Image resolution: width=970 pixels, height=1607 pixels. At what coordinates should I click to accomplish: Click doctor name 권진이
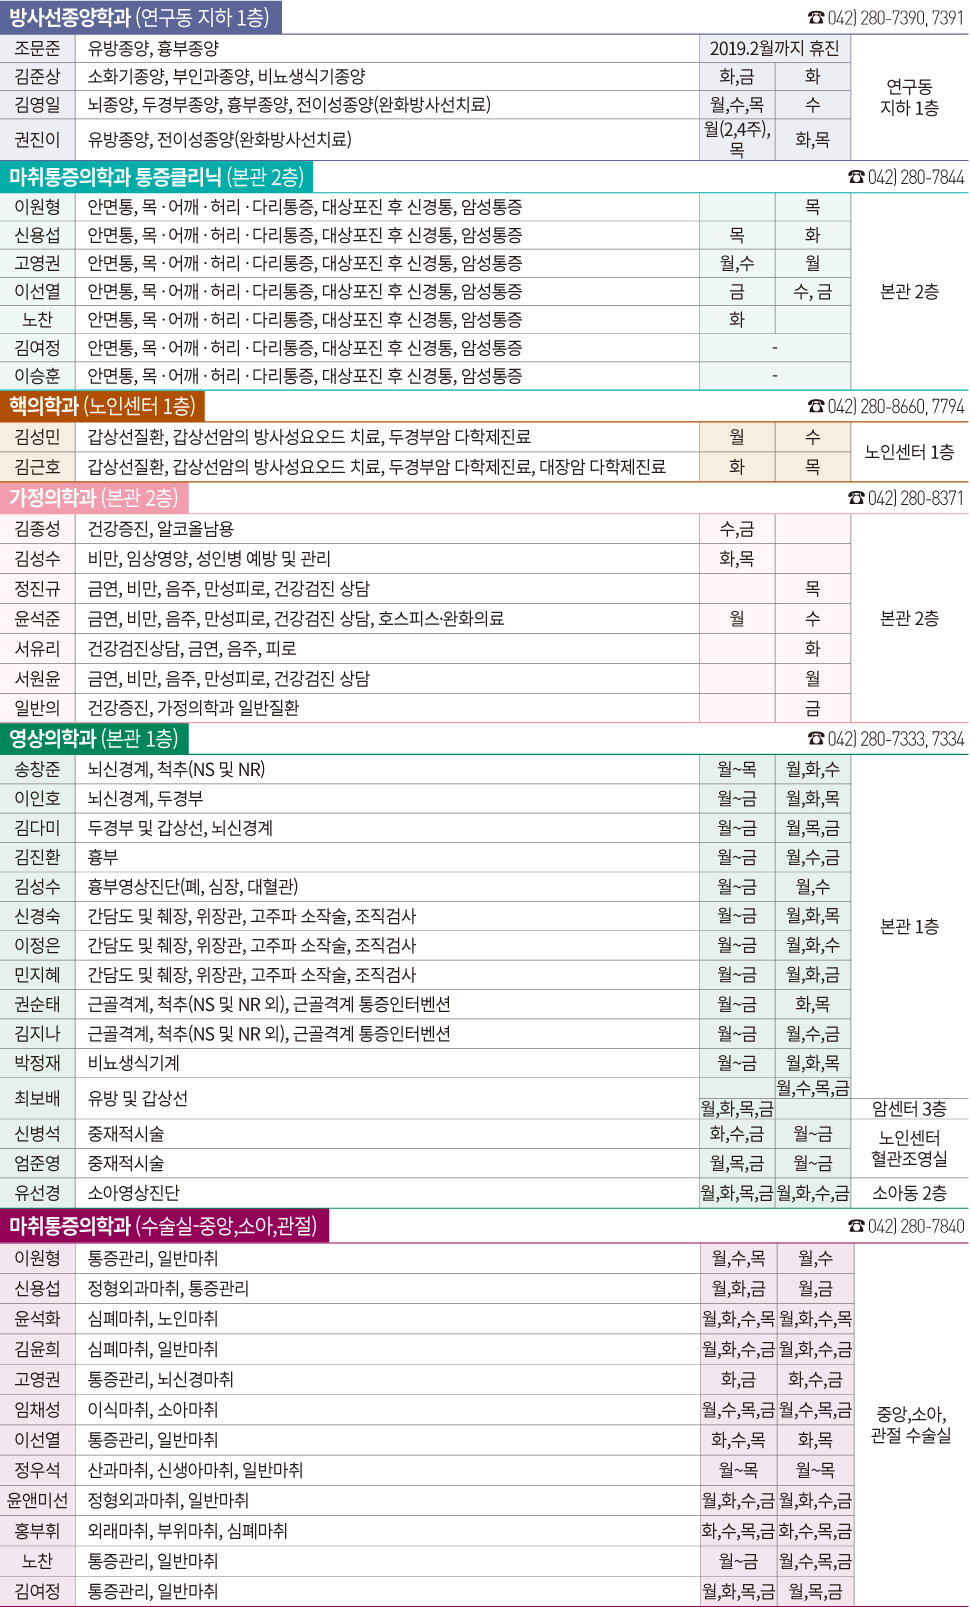pyautogui.click(x=37, y=139)
